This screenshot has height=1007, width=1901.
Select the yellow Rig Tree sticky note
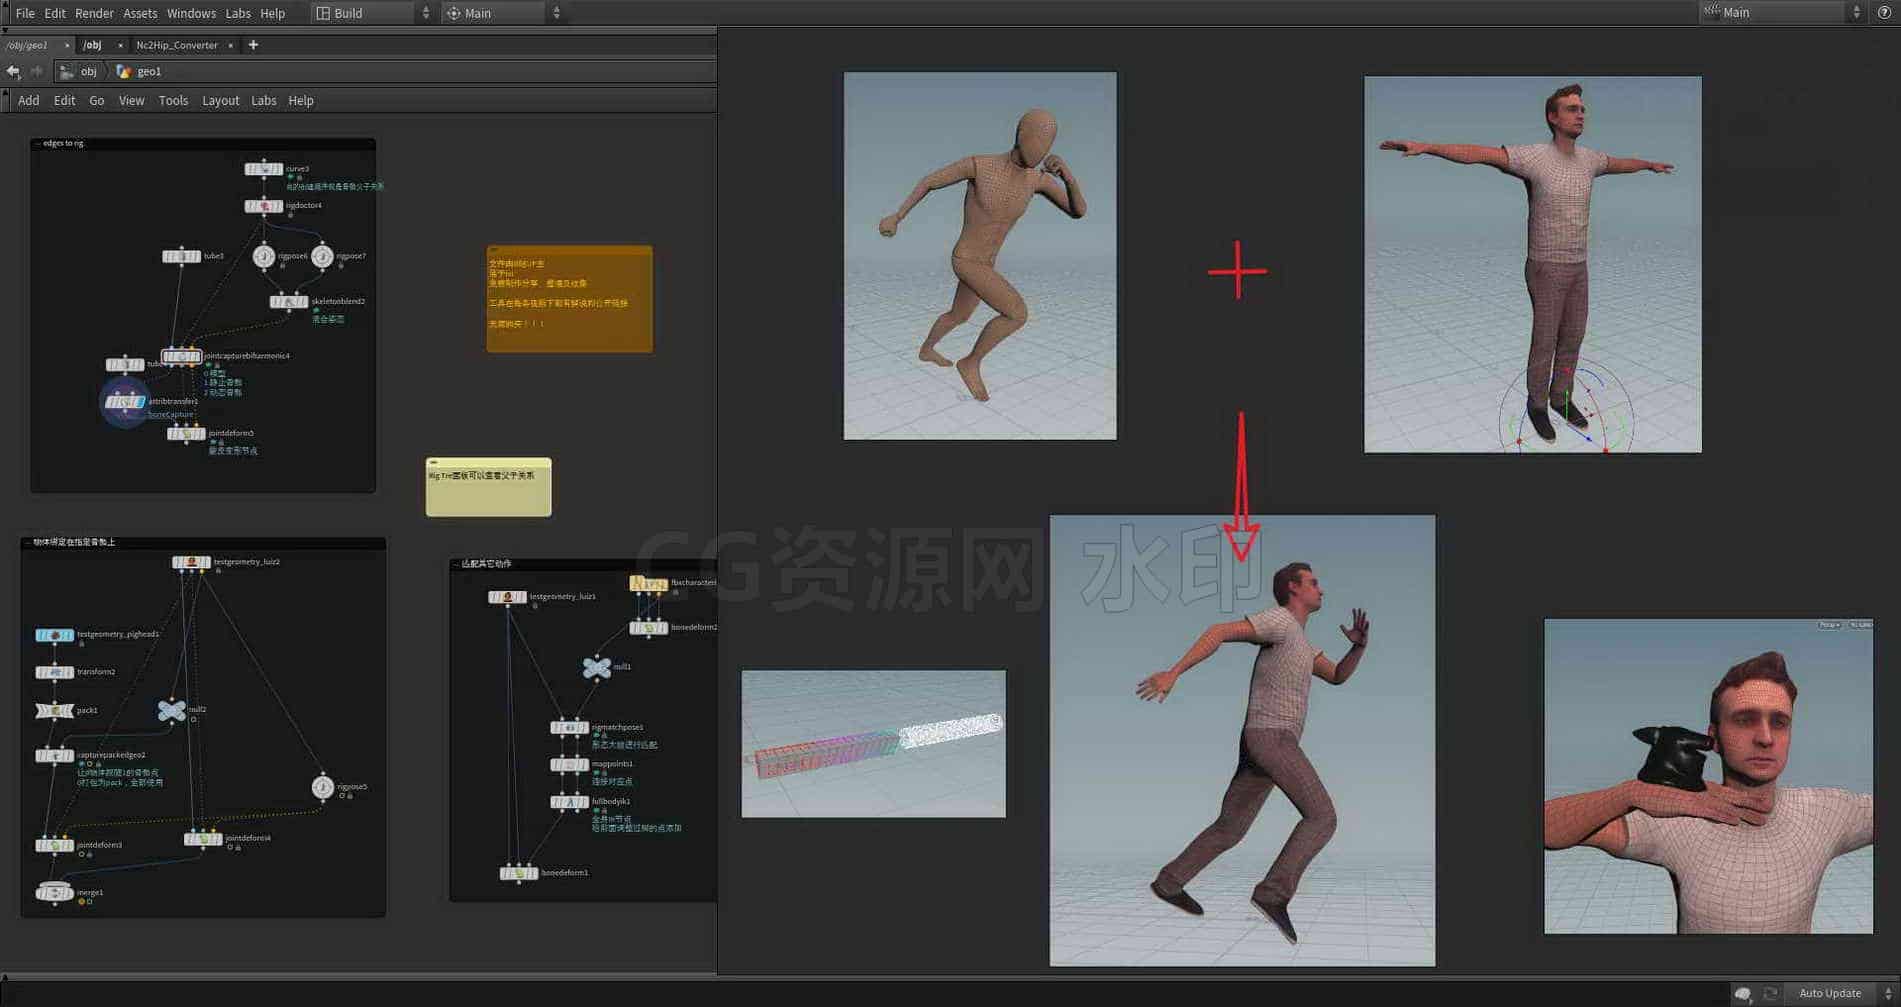488,487
